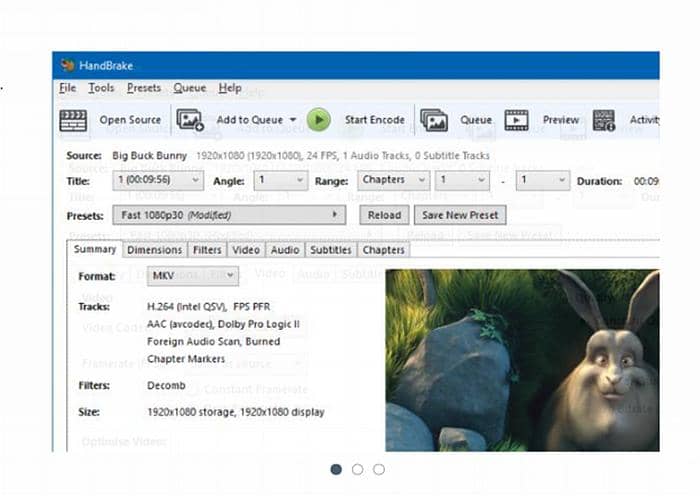
Task: Click the Duration value 00:09
Action: (x=646, y=181)
